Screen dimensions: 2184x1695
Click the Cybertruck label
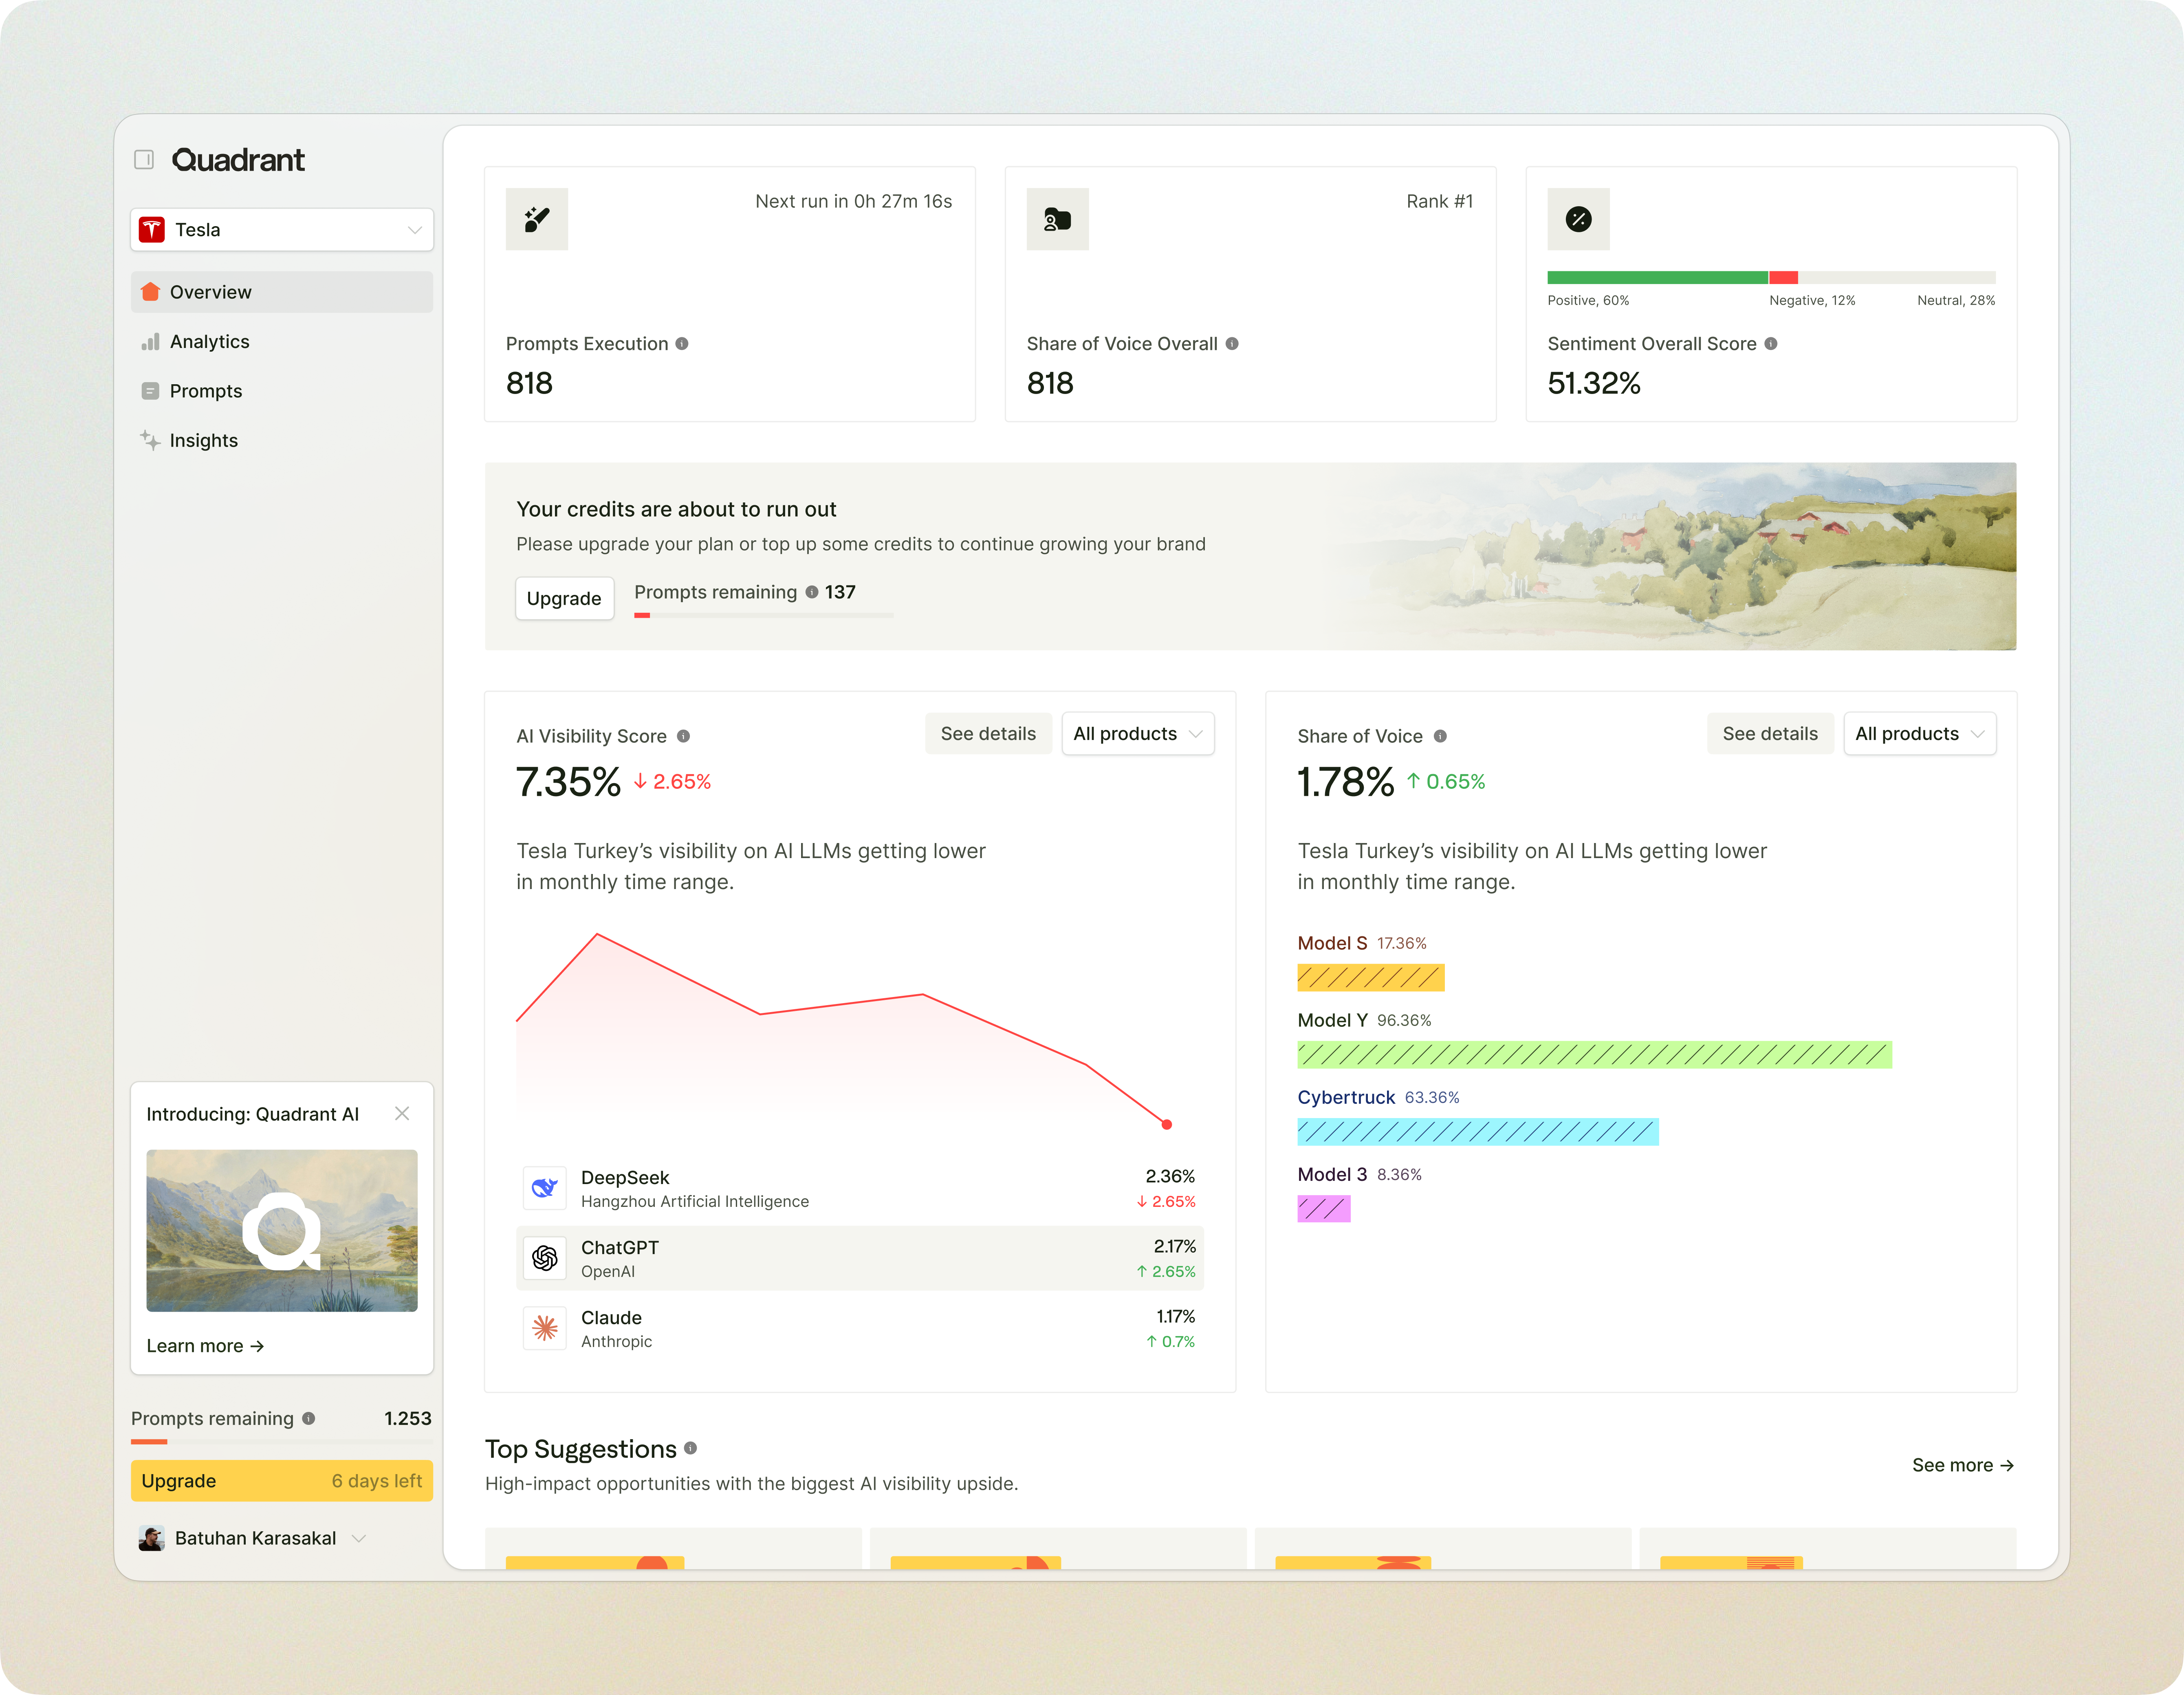point(1346,1098)
